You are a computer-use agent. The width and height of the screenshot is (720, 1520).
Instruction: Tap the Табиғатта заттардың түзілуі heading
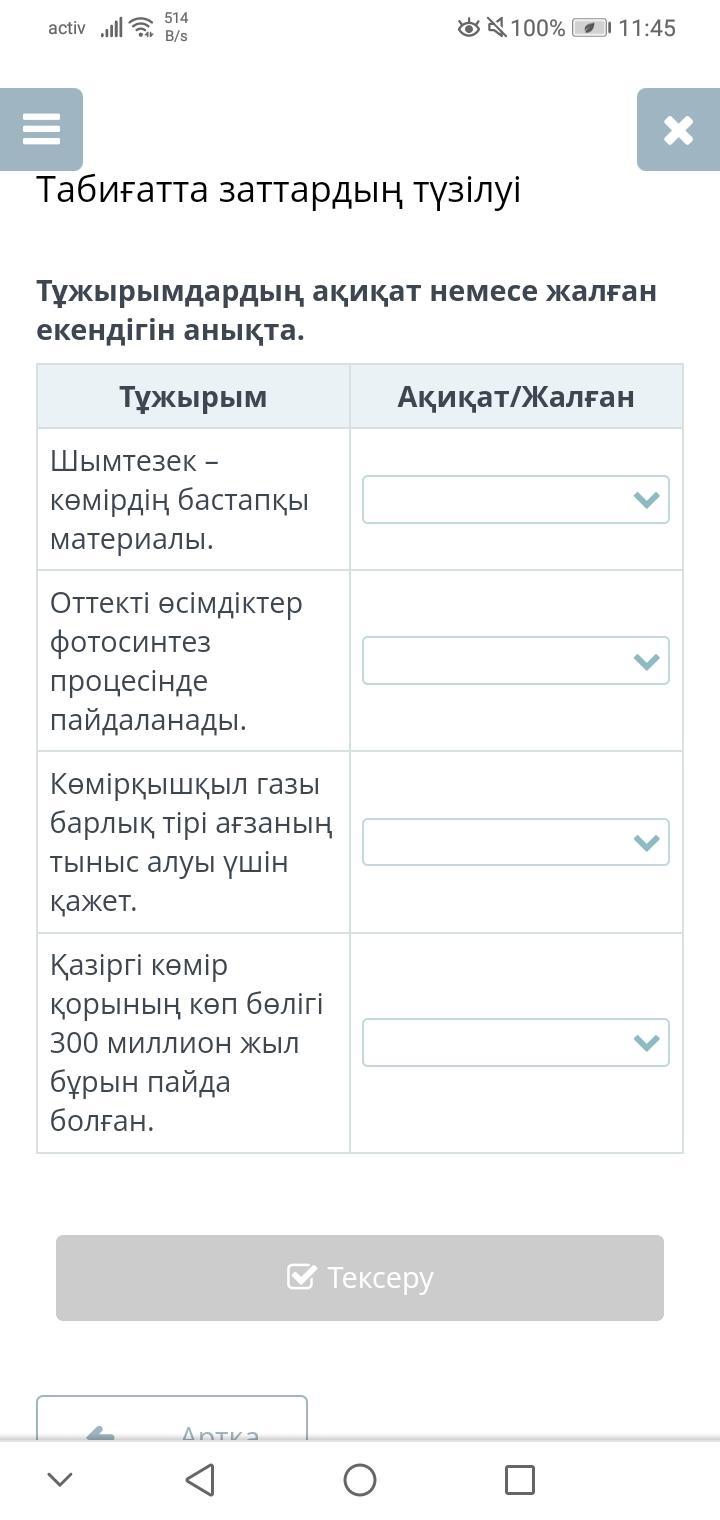(x=278, y=190)
